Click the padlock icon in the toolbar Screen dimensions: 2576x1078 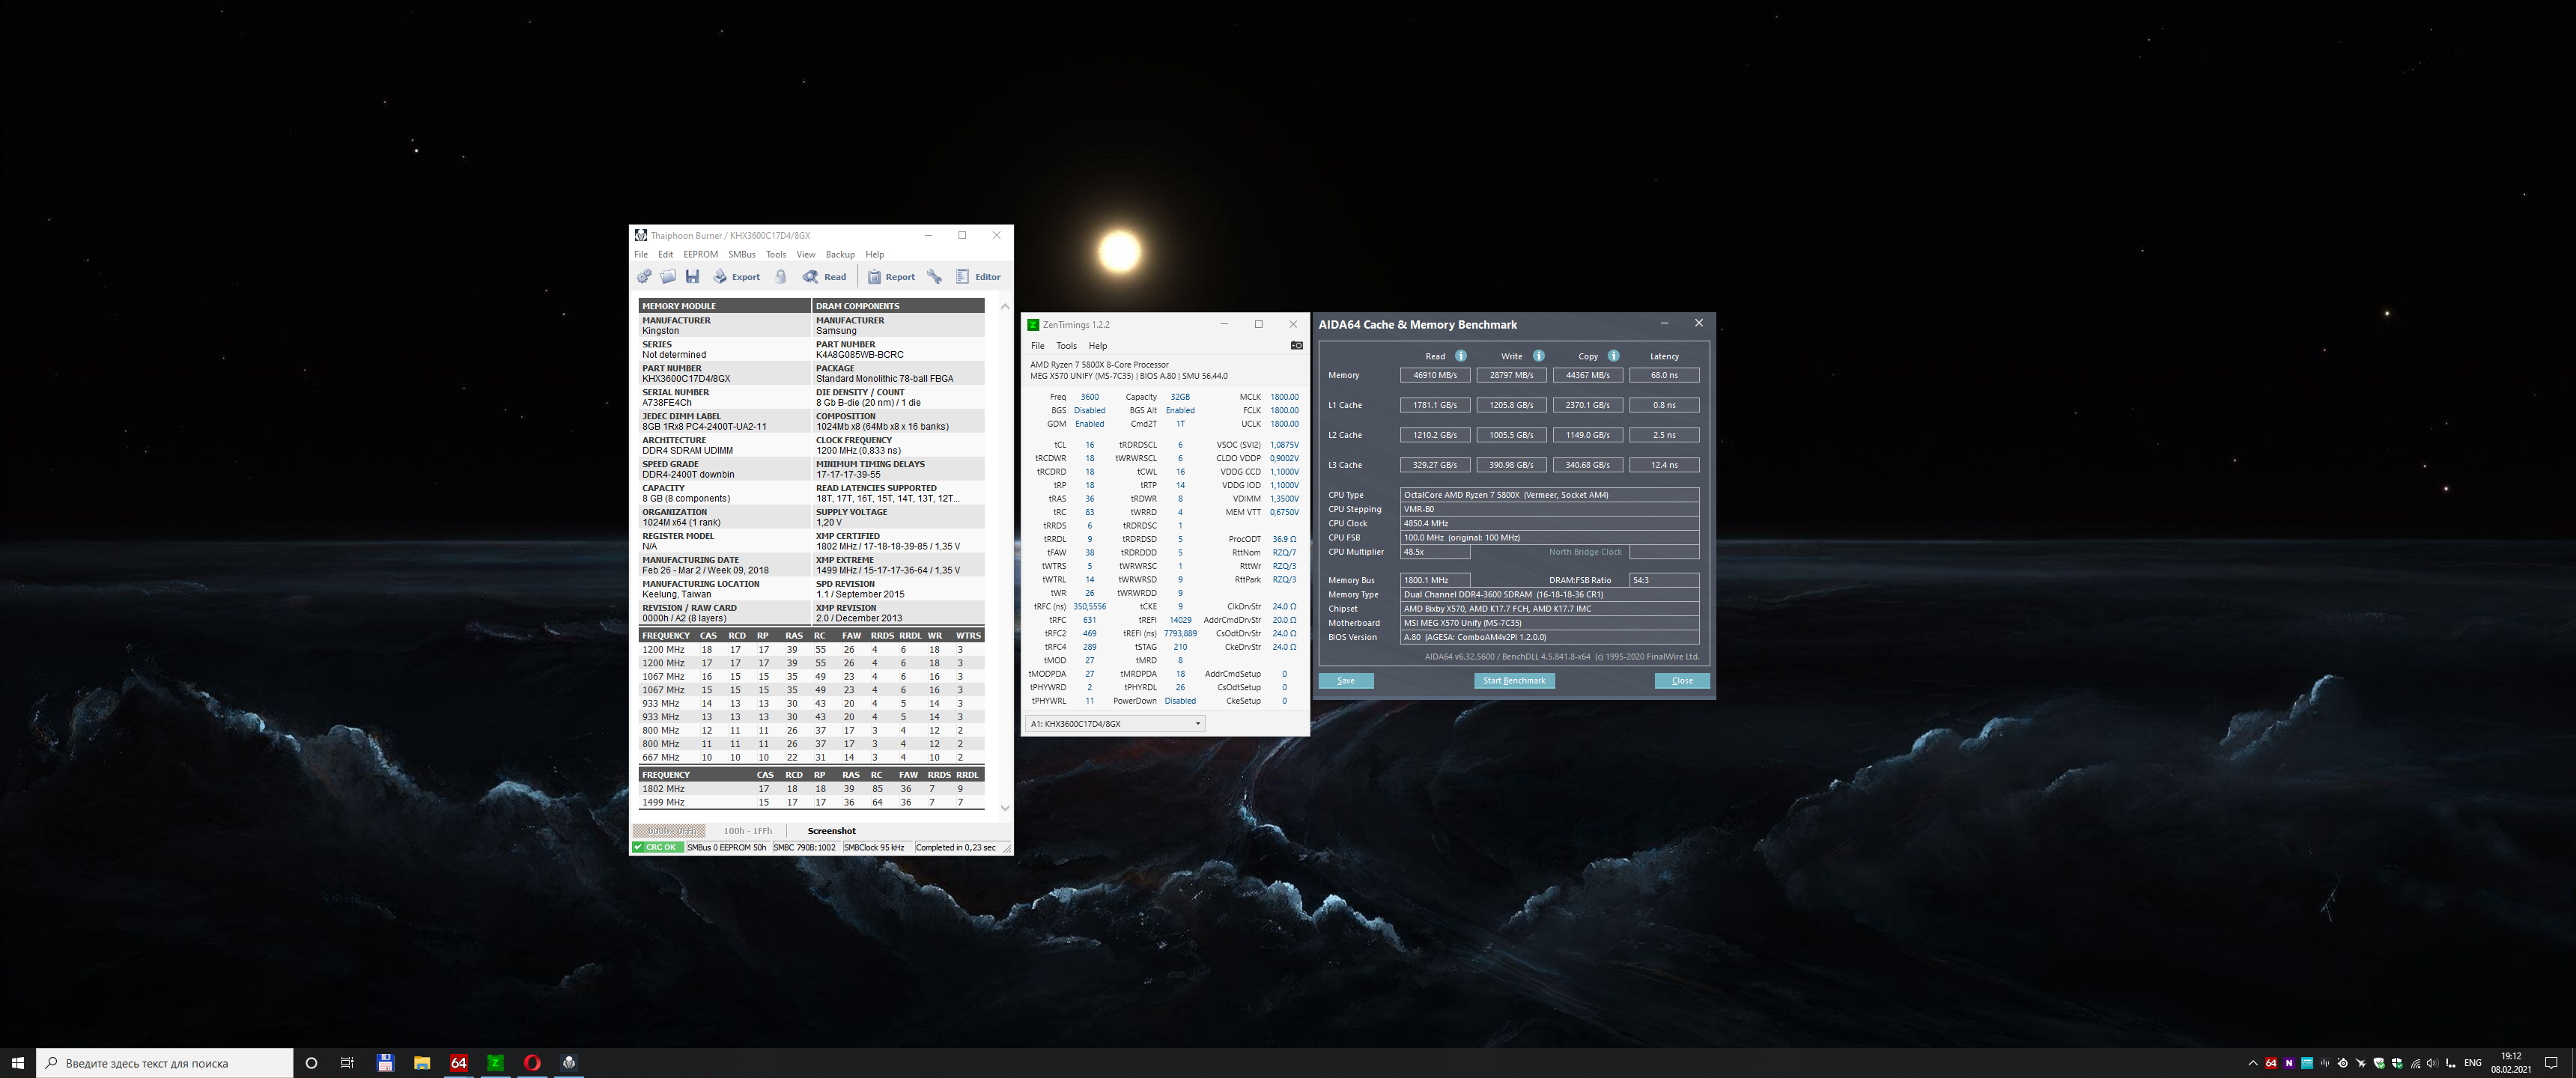coord(781,277)
